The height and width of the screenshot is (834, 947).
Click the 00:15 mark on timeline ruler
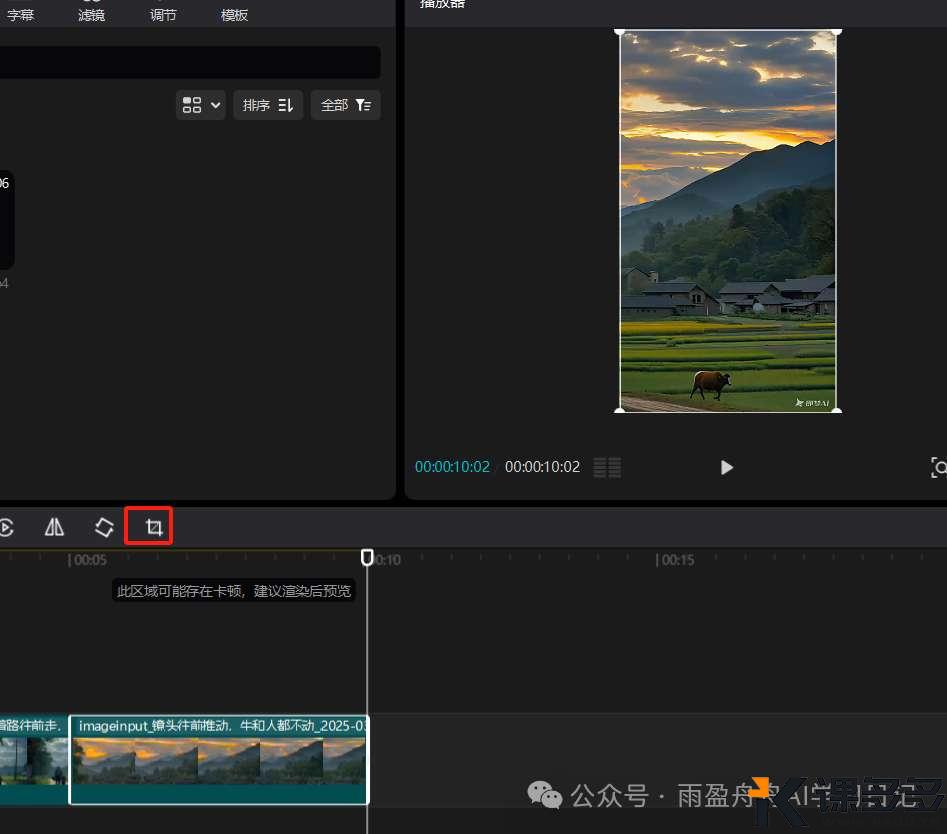click(x=676, y=560)
